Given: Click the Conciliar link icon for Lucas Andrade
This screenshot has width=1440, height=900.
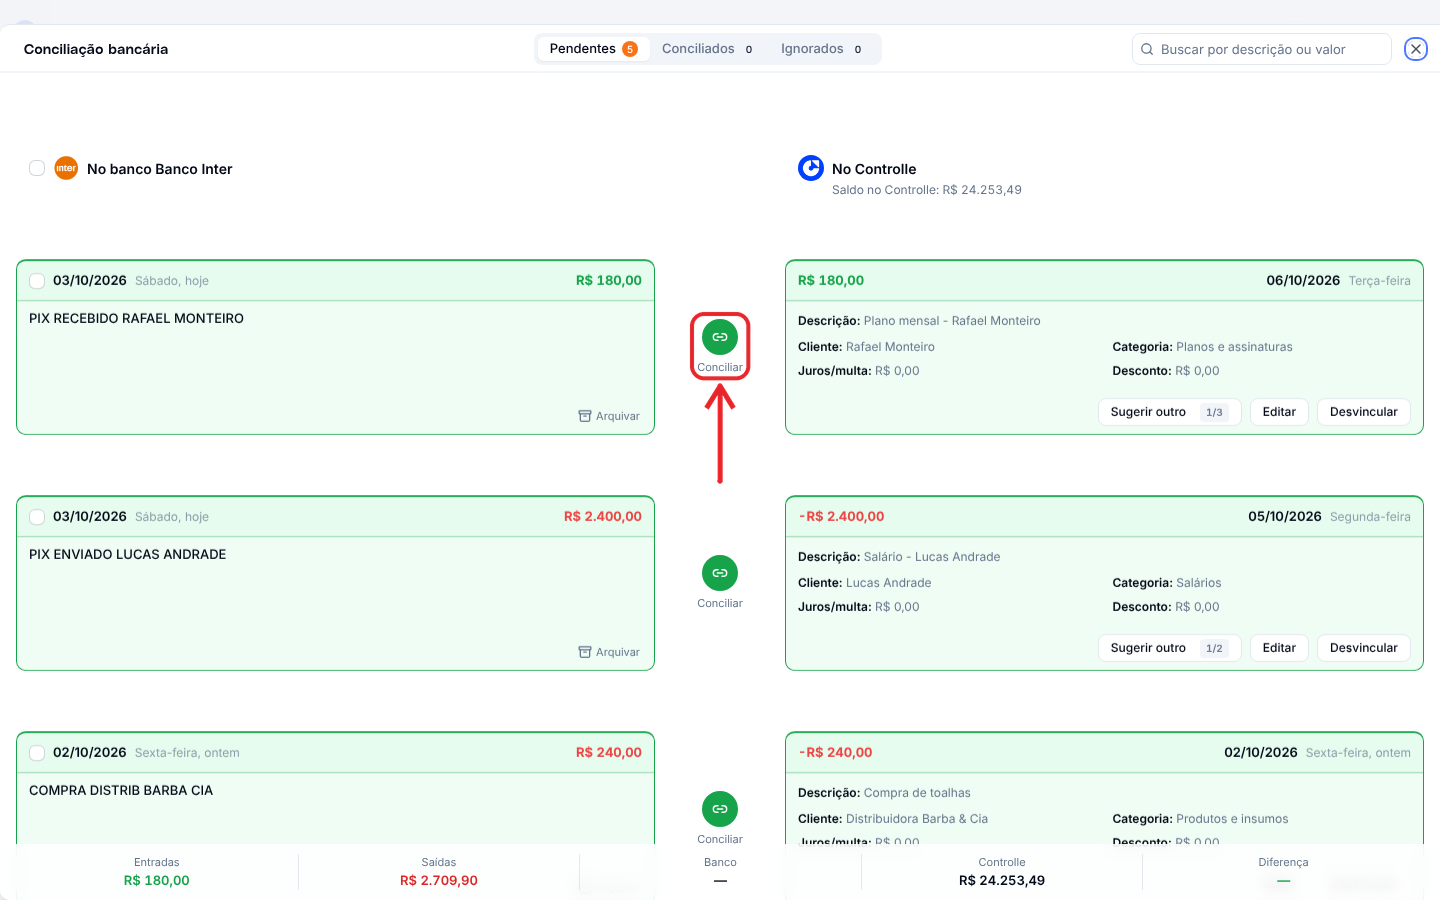Looking at the screenshot, I should pyautogui.click(x=720, y=573).
